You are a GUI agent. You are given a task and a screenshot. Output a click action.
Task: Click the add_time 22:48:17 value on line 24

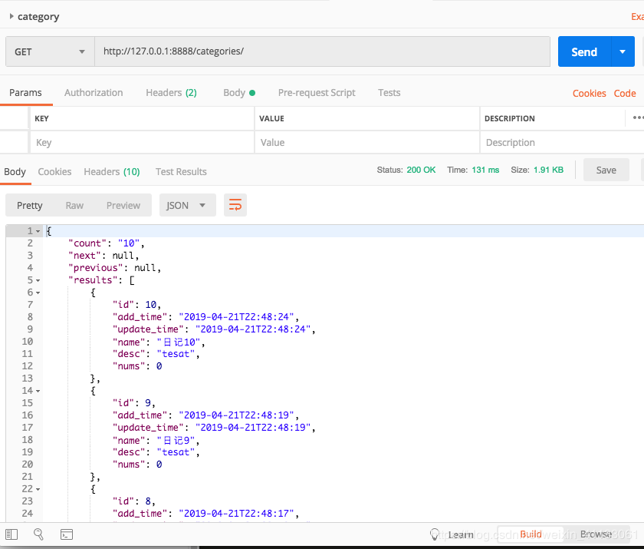coord(237,514)
